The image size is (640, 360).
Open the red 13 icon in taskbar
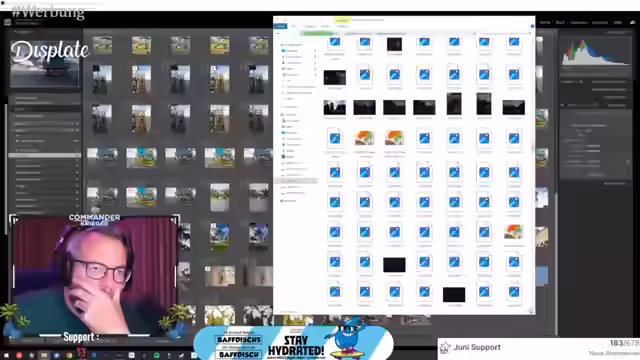point(81,353)
